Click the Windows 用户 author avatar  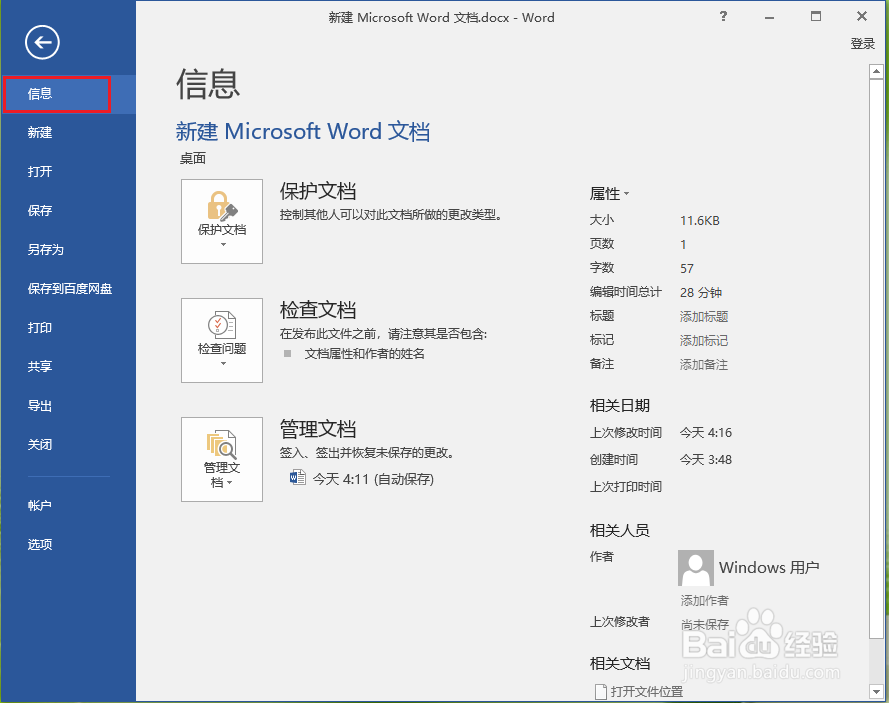[x=696, y=568]
